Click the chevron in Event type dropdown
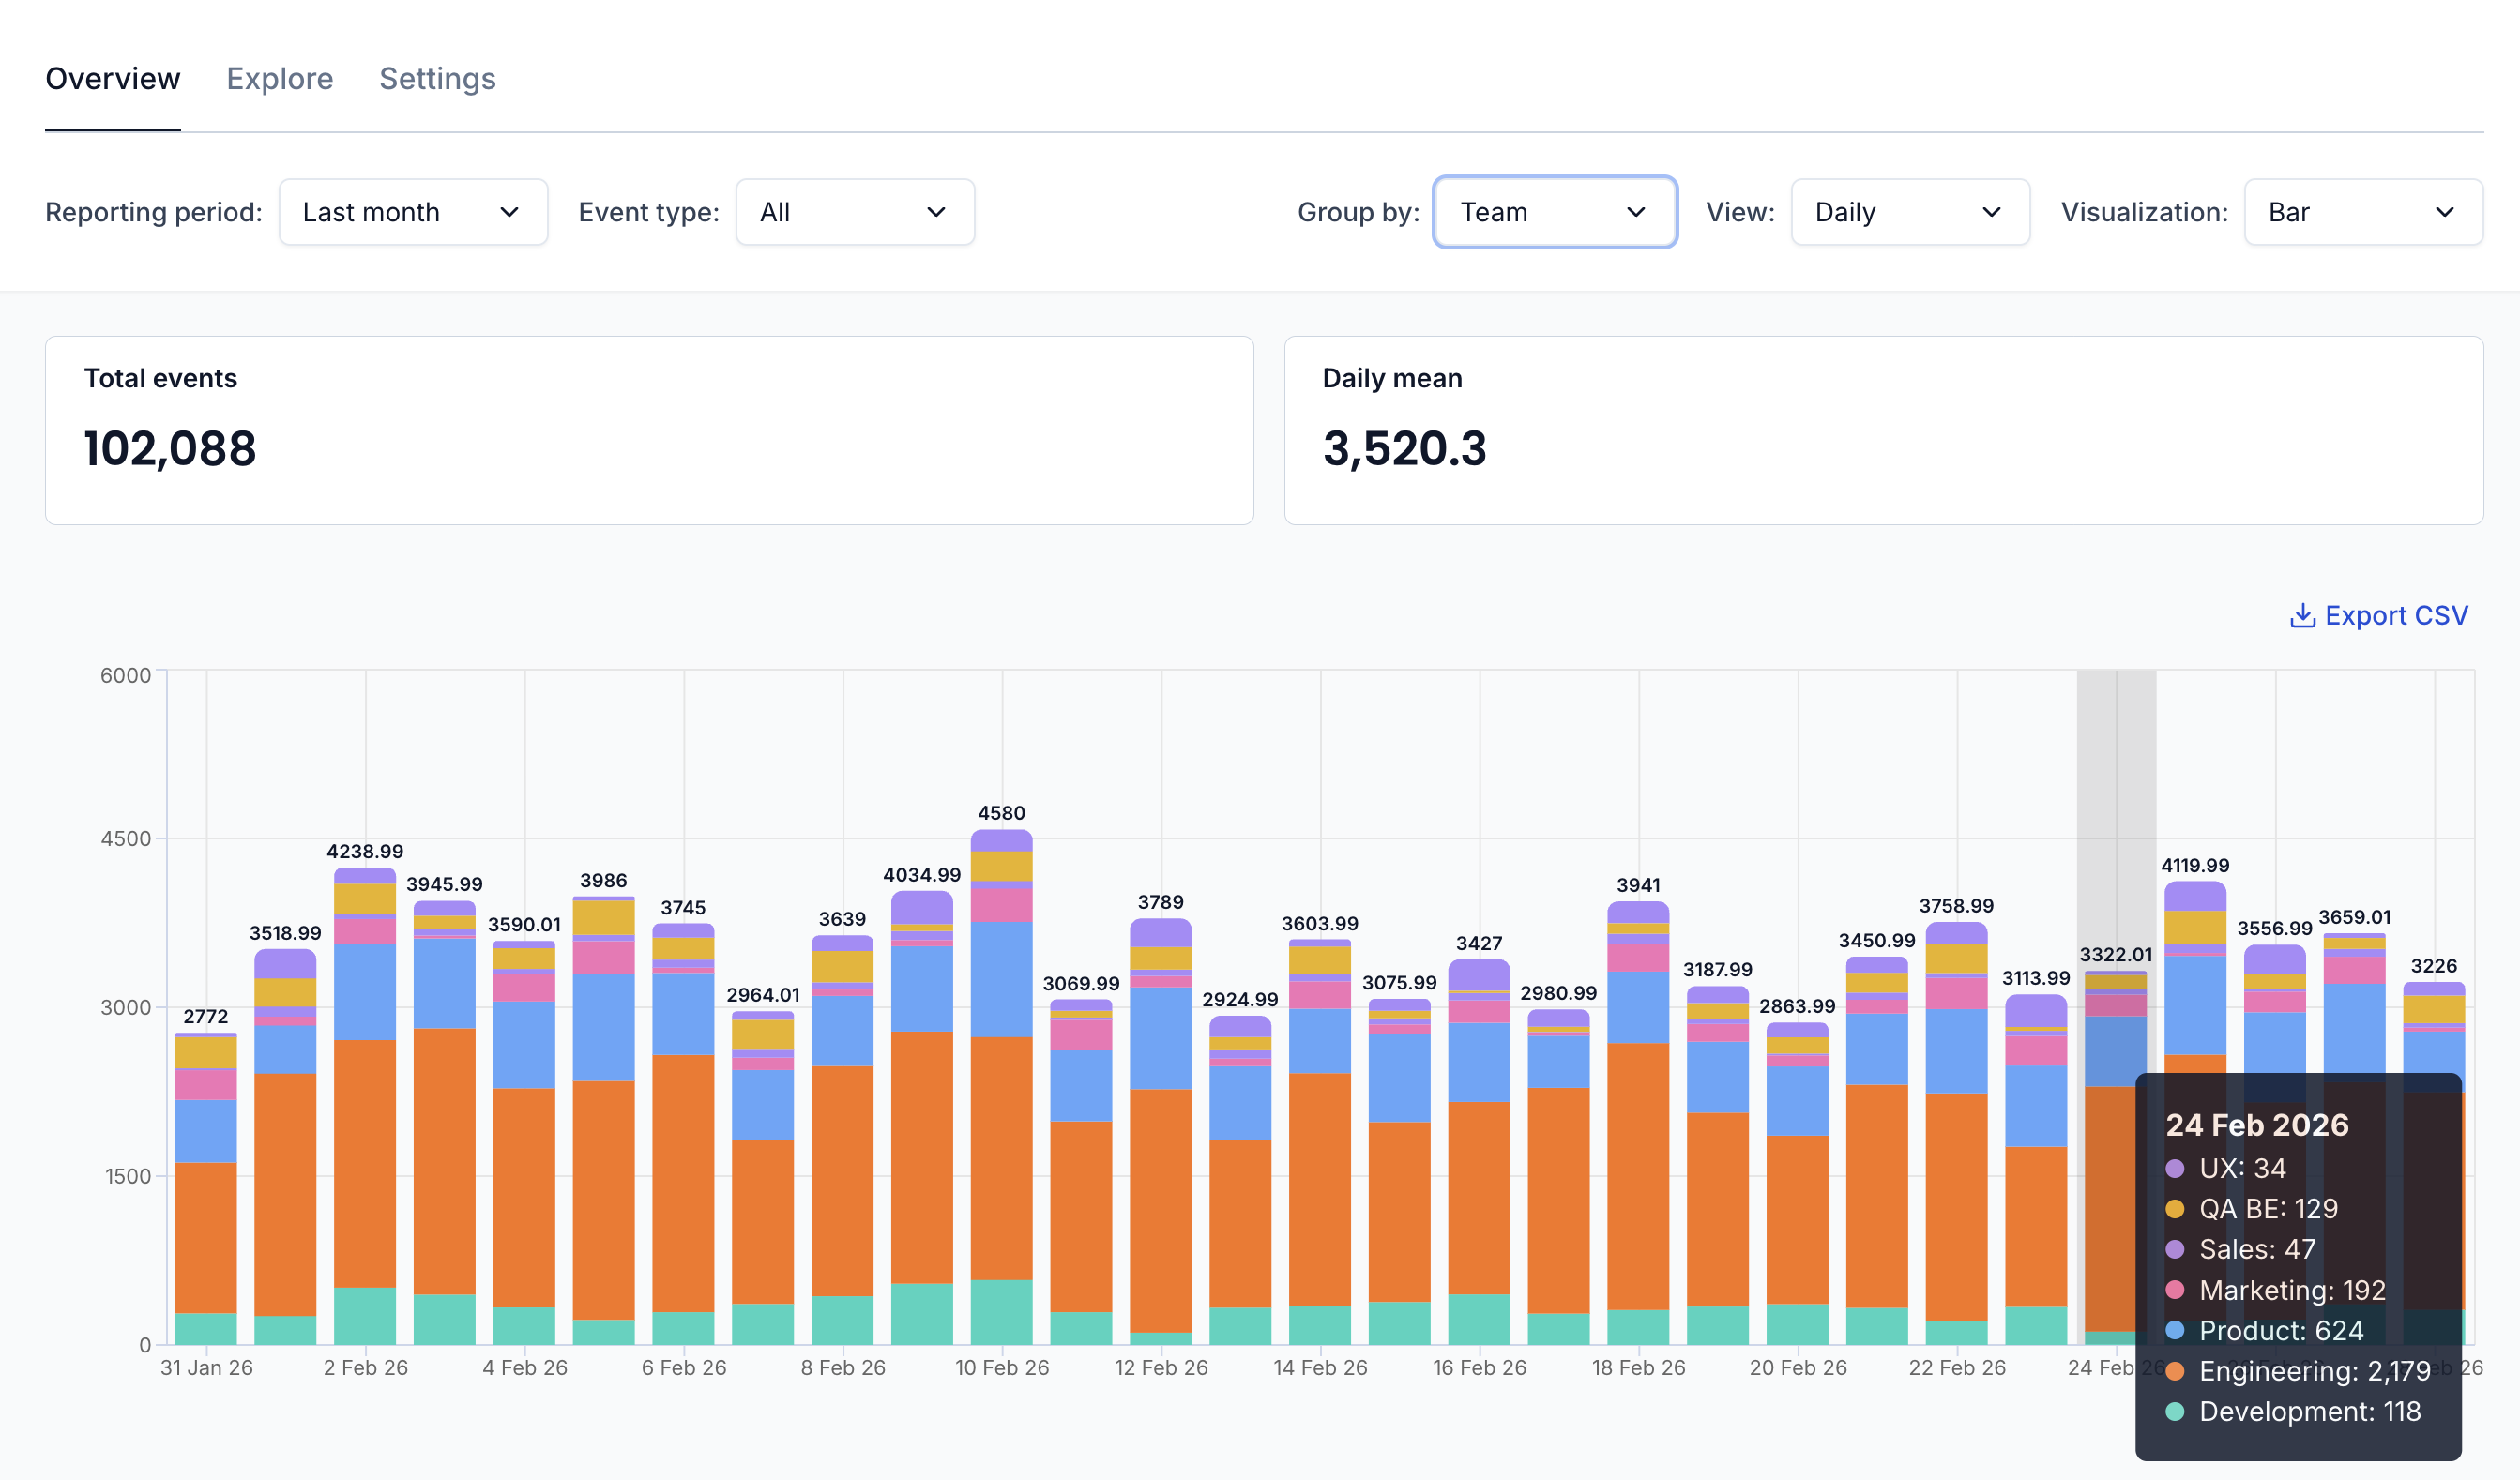This screenshot has width=2520, height=1480. coord(936,212)
